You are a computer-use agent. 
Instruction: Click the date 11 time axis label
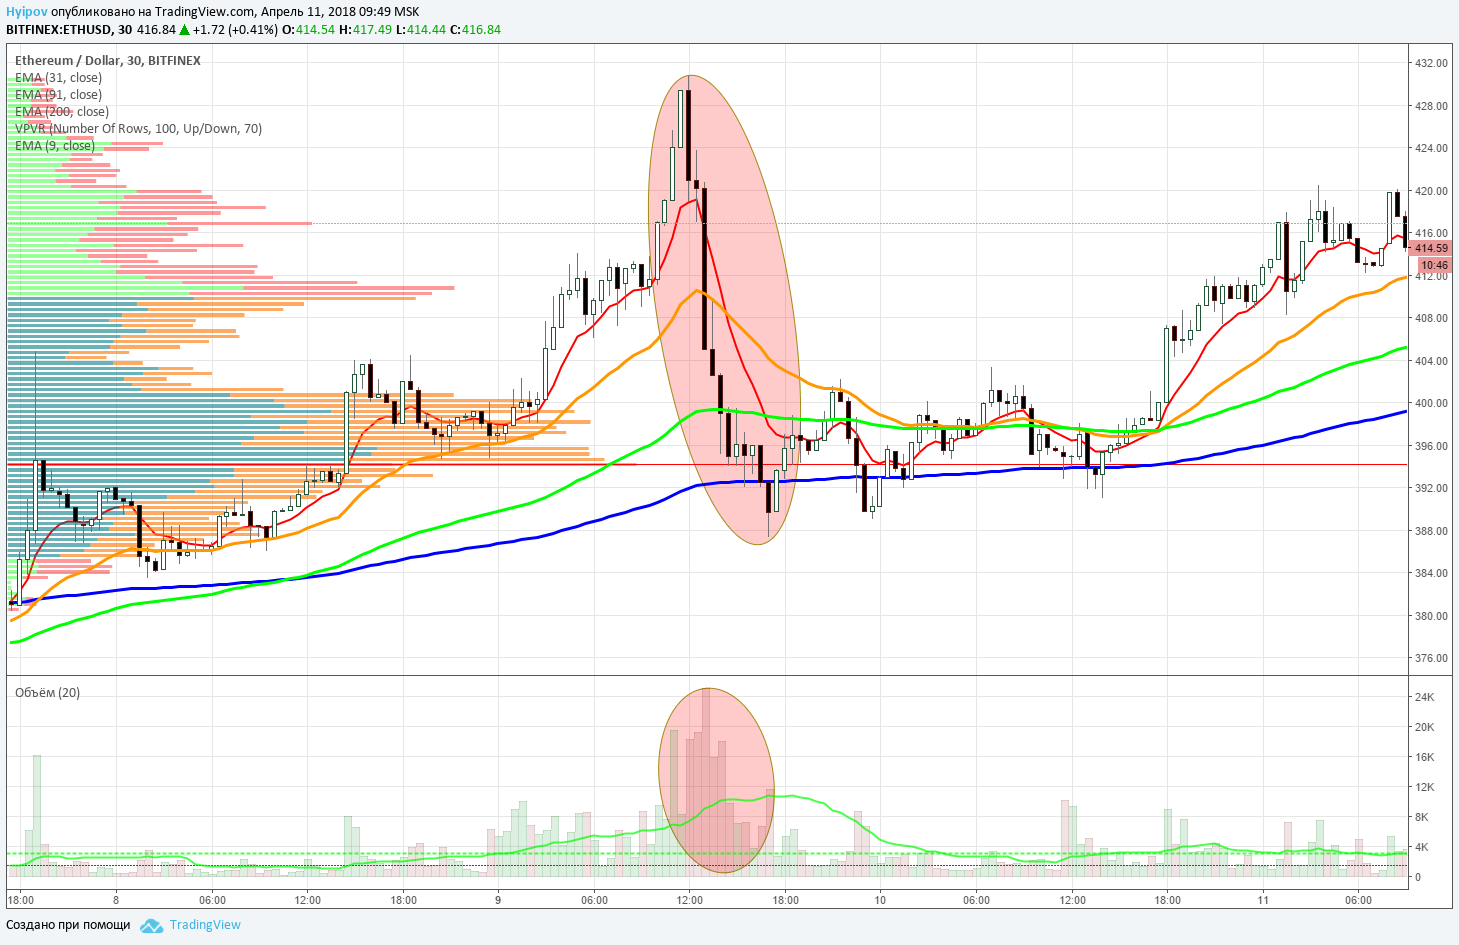click(1263, 900)
